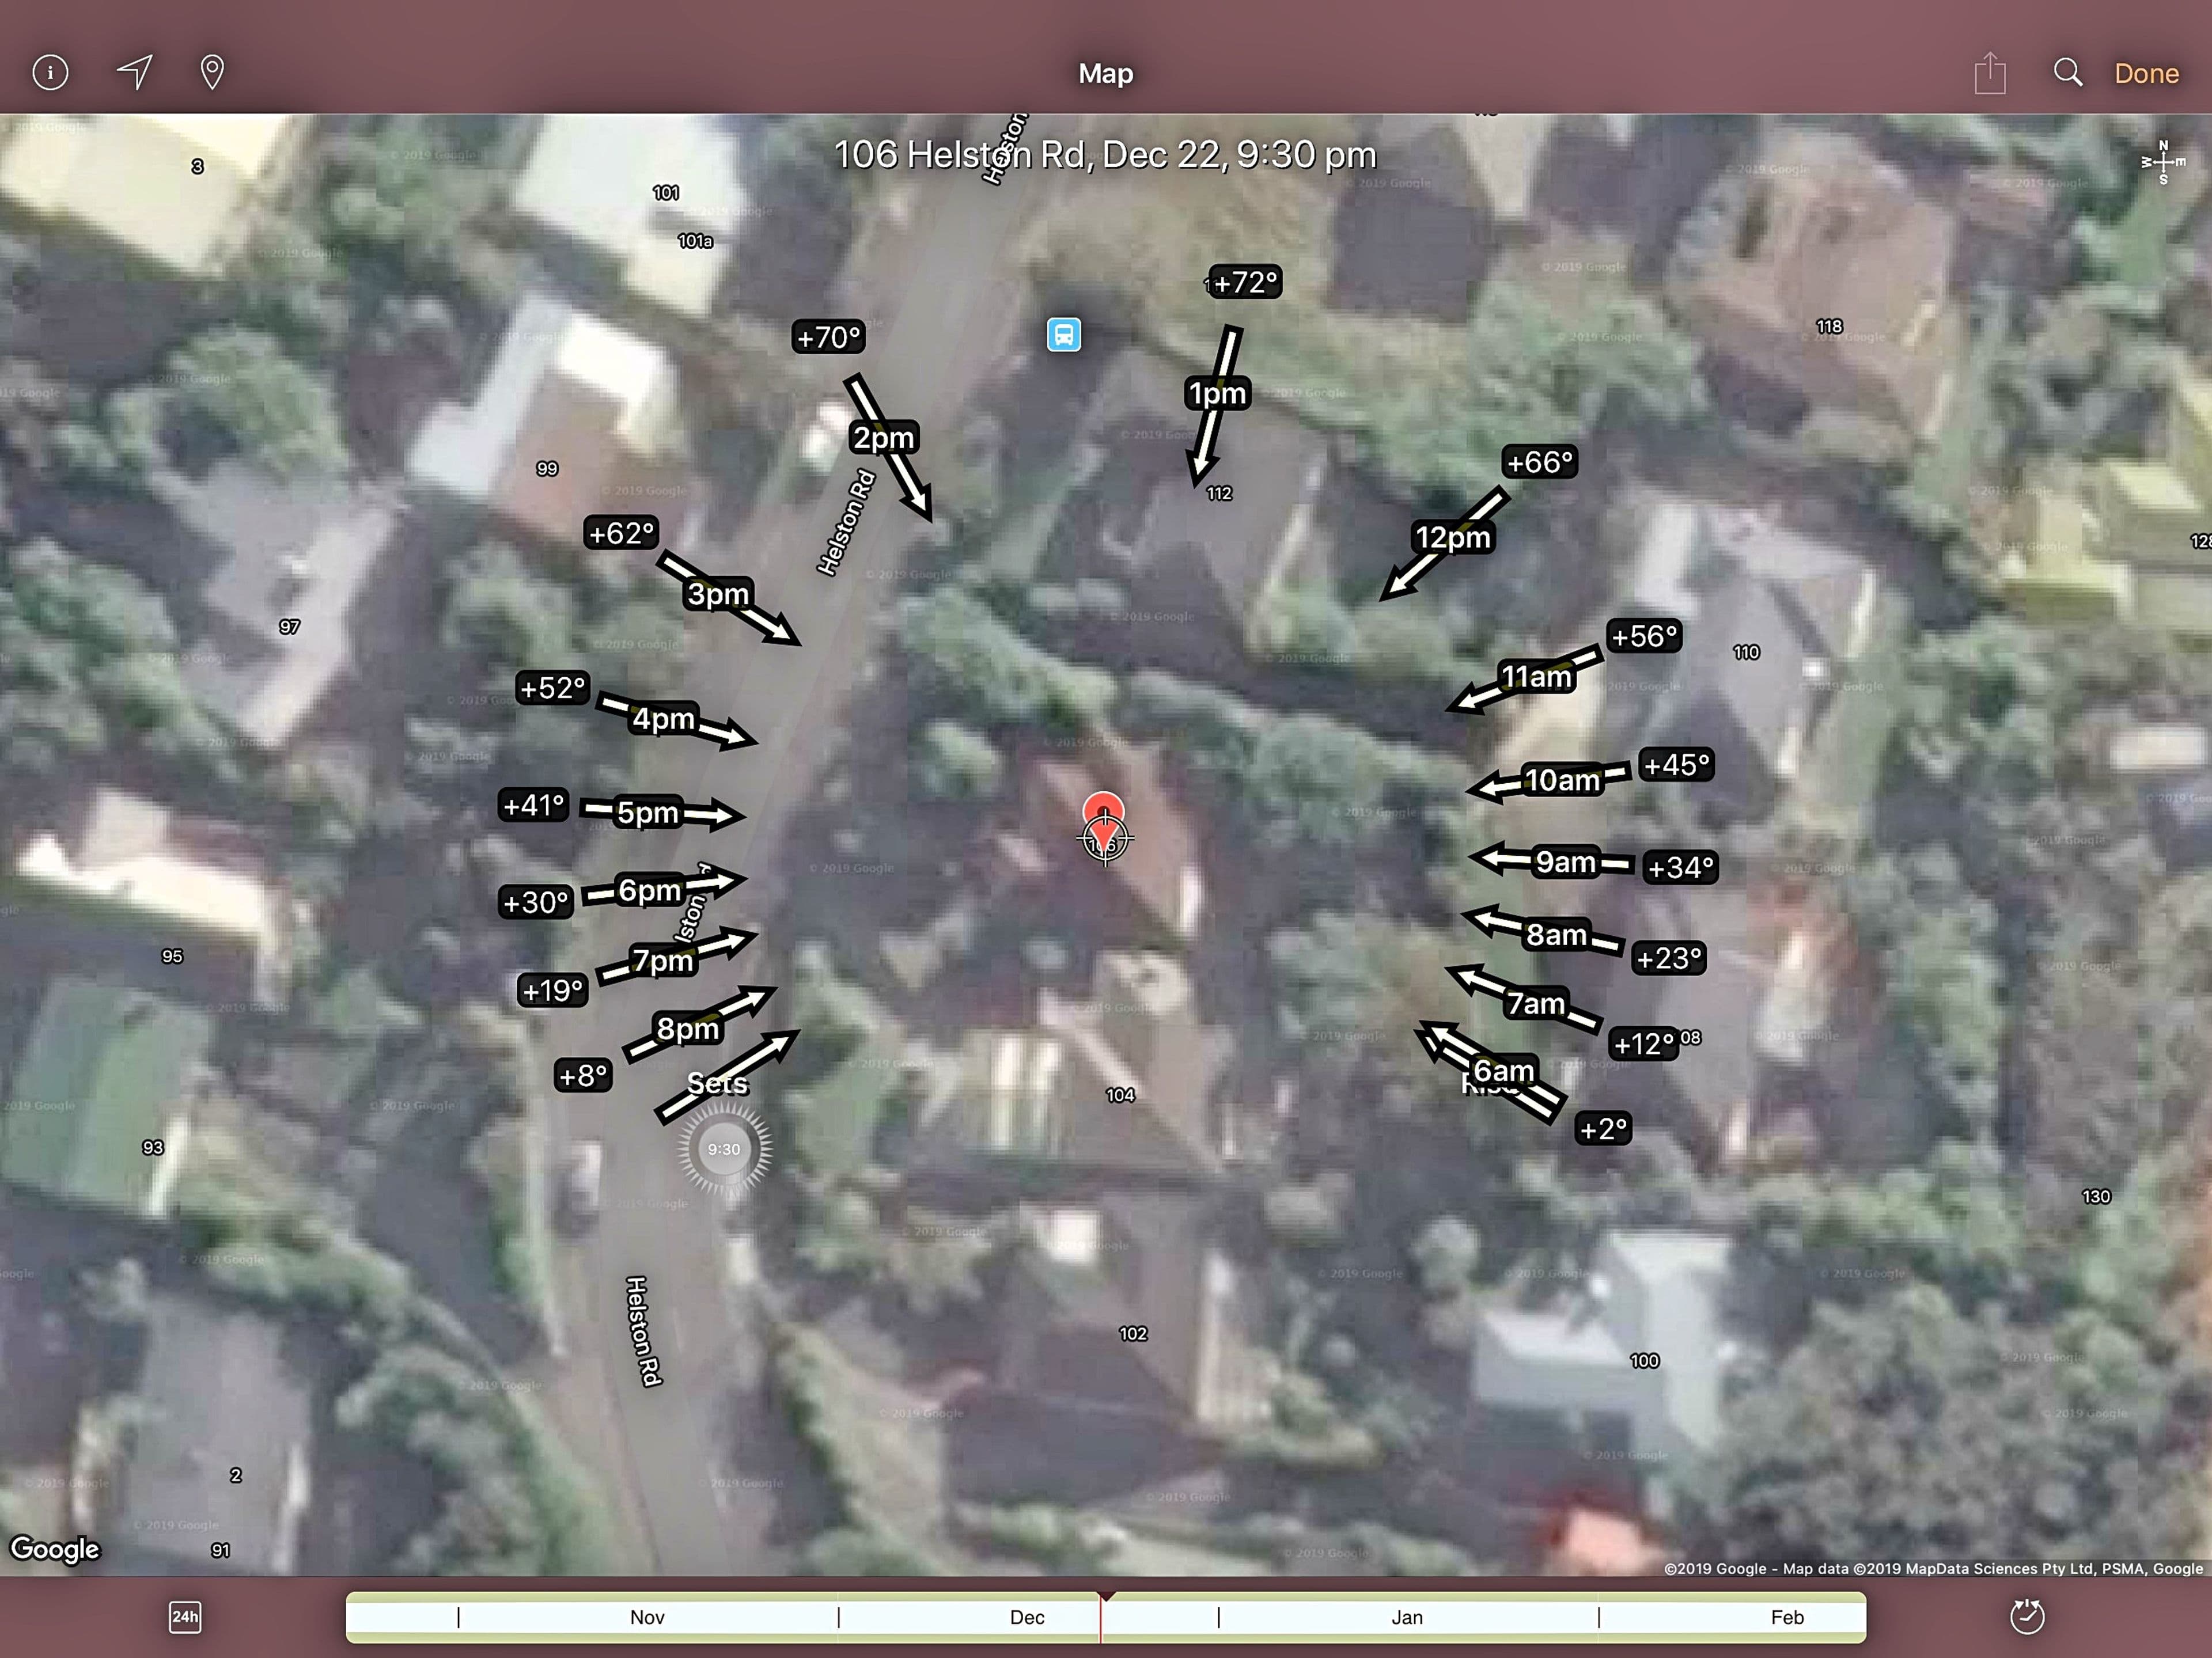Toggle the 24h view button
Viewport: 2212px width, 1658px height.
pos(185,1617)
